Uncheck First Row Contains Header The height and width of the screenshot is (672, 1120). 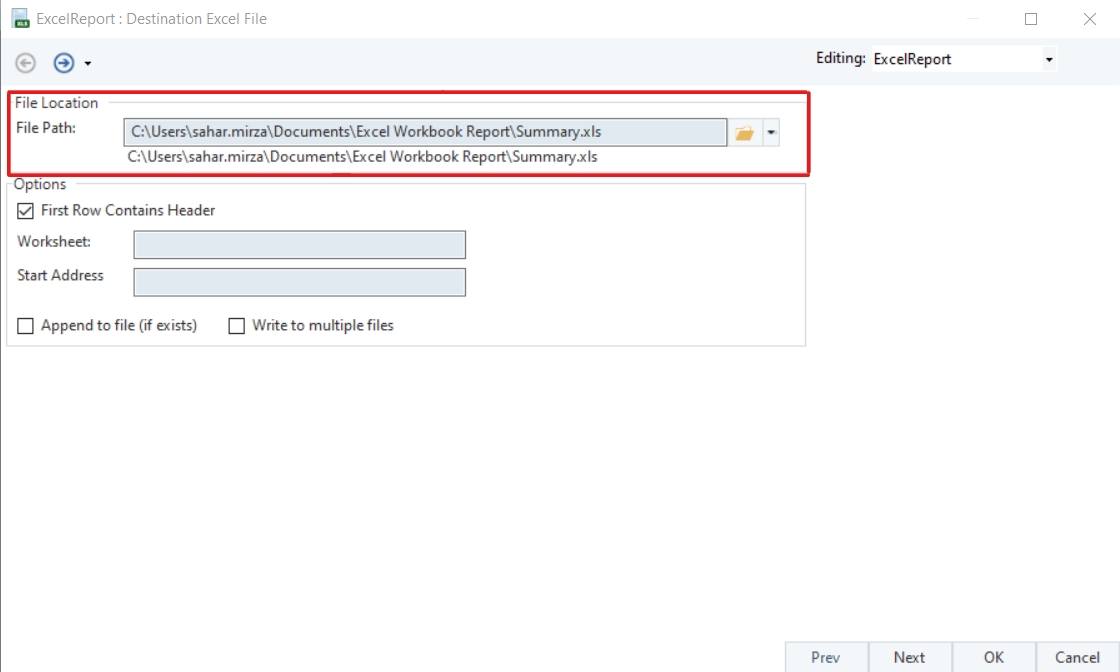pos(26,211)
